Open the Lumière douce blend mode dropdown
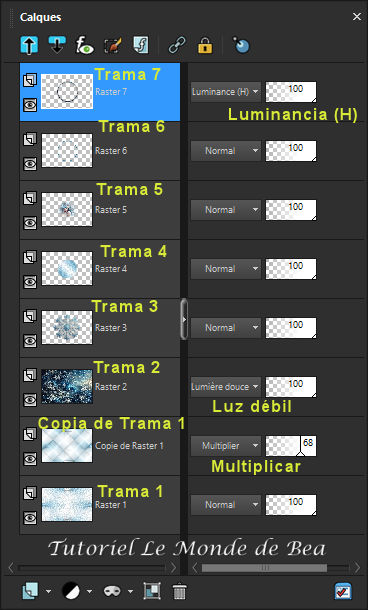 pos(226,387)
